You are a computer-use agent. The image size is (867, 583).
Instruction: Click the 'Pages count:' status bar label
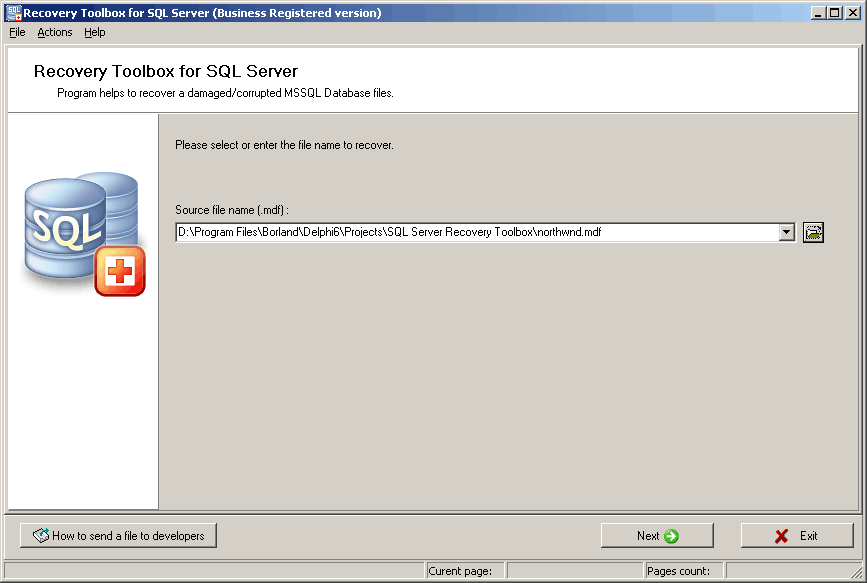coord(678,571)
